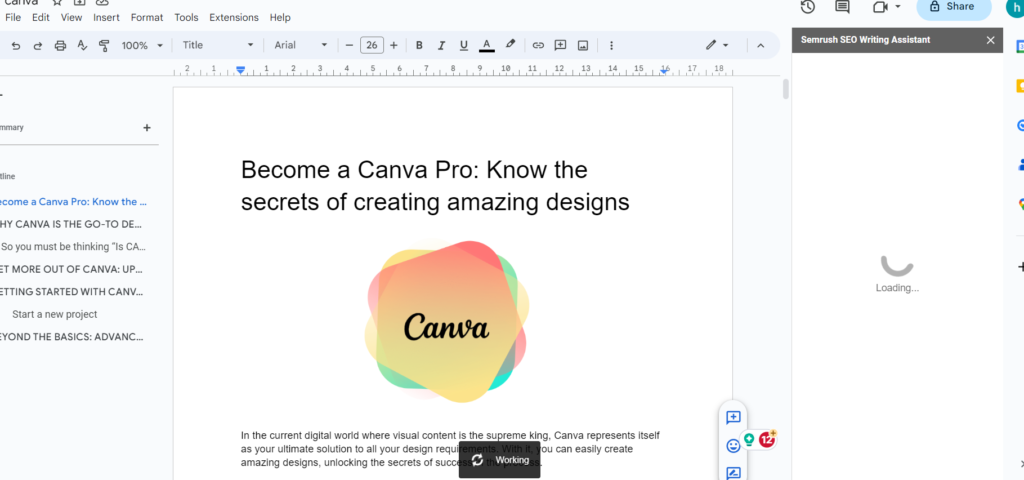Go to 'So you must be thinking' outline entry
Screen dimensions: 1024x480
73,247
